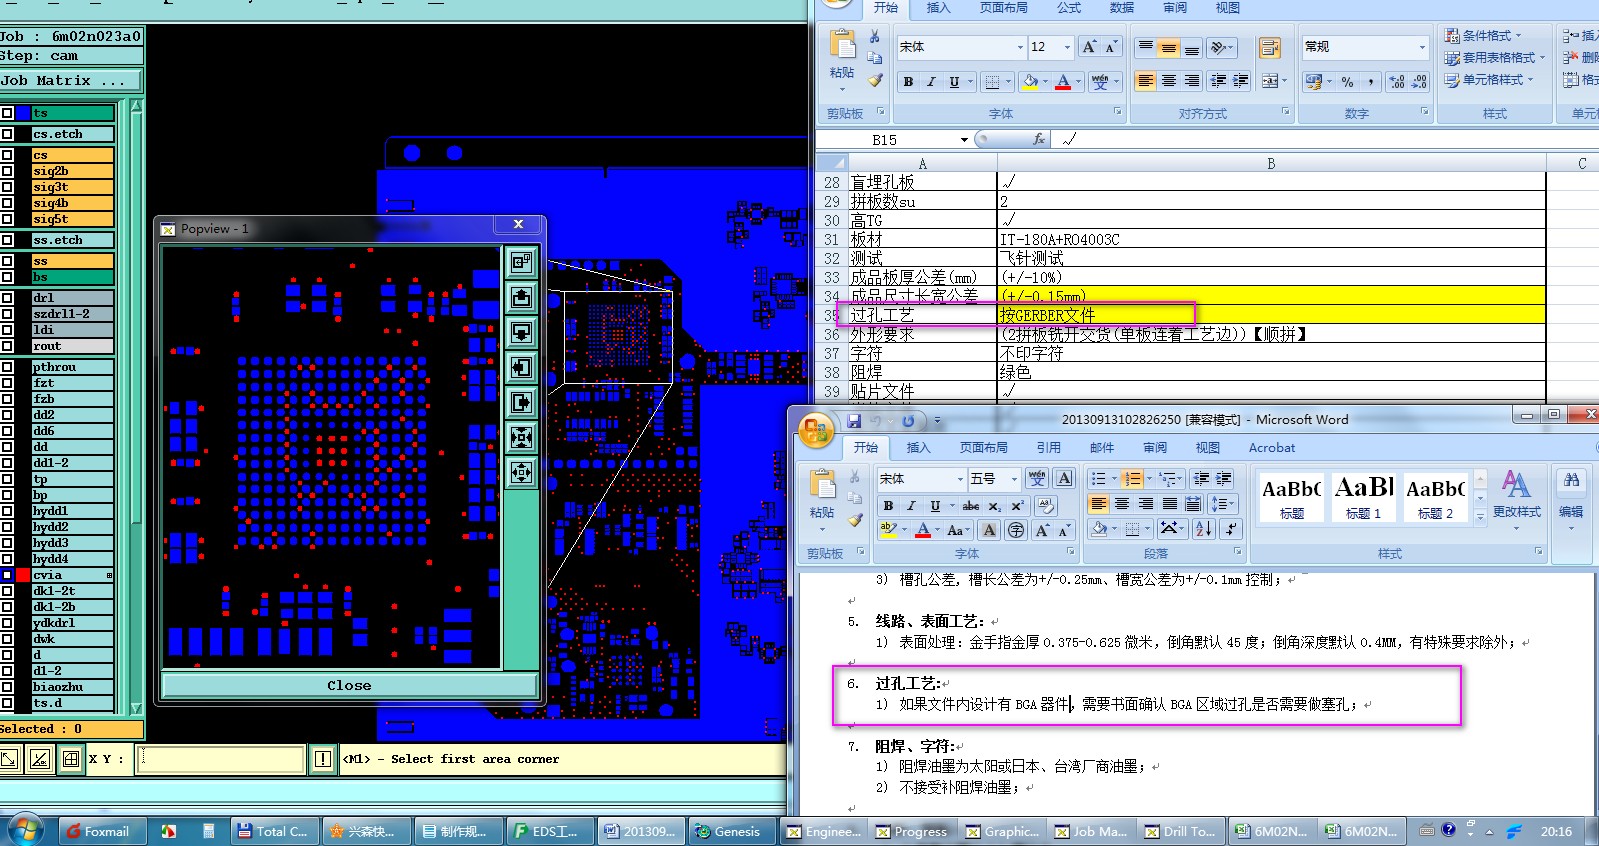
Task: Click Excel insert function fx icon
Action: point(1039,139)
